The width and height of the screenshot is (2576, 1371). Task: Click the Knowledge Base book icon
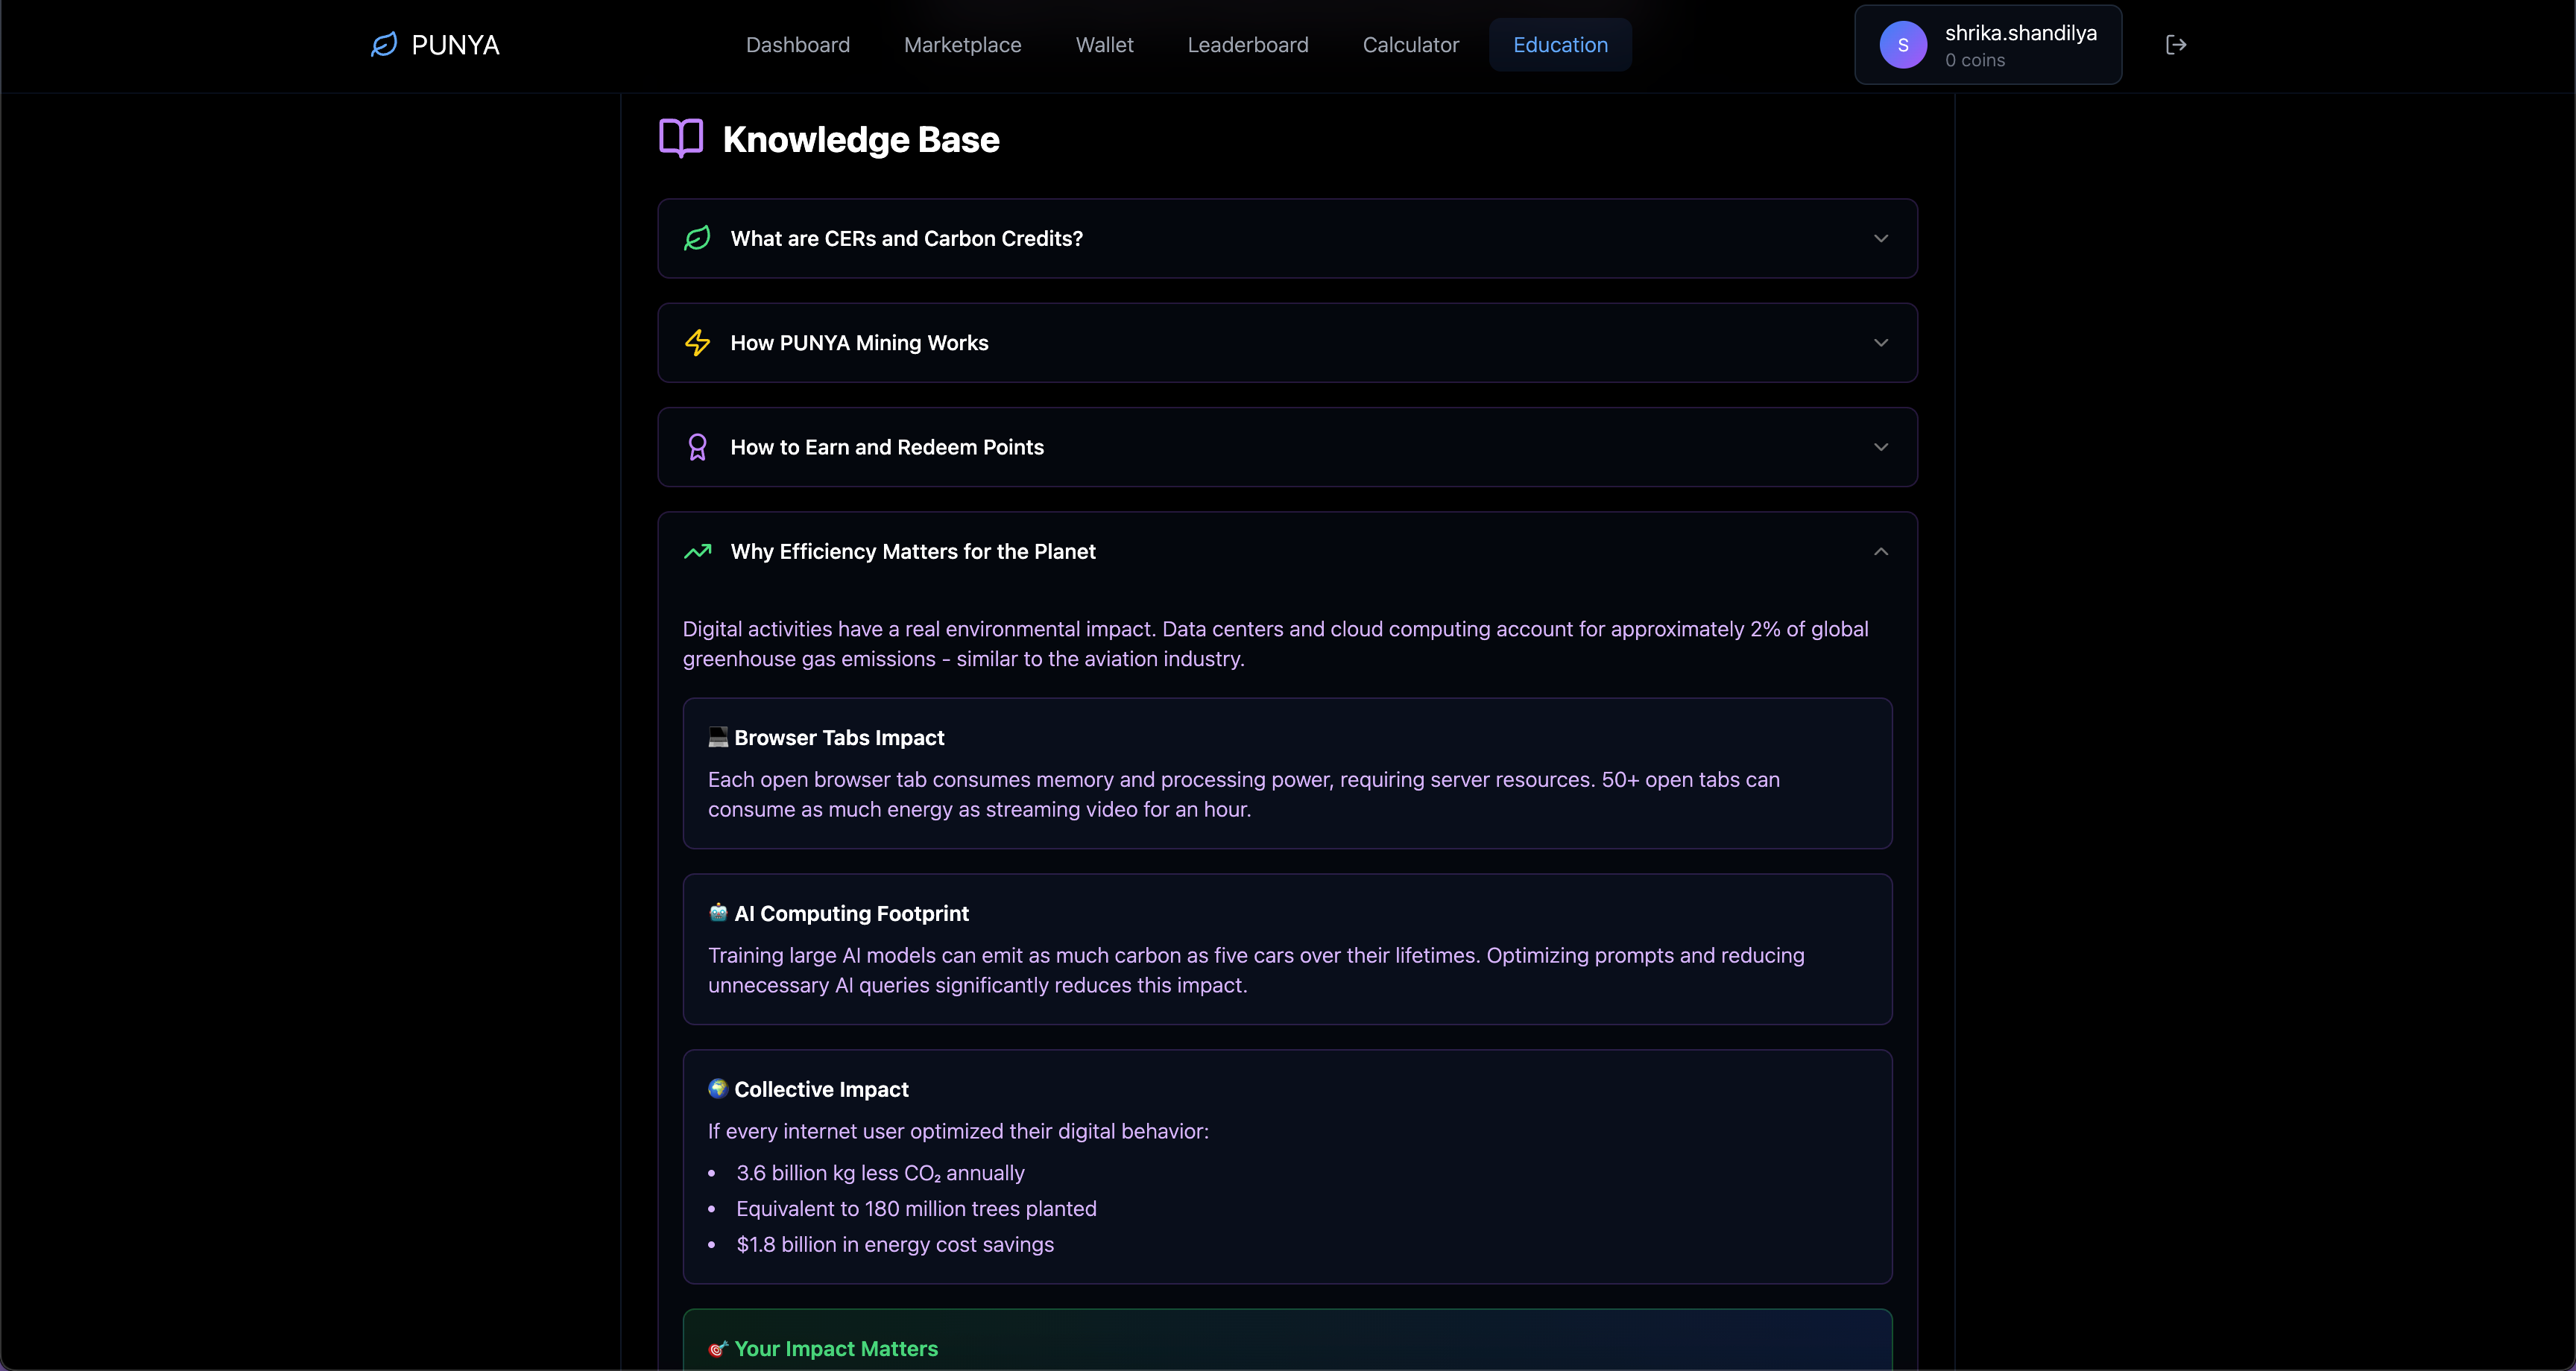coord(681,138)
